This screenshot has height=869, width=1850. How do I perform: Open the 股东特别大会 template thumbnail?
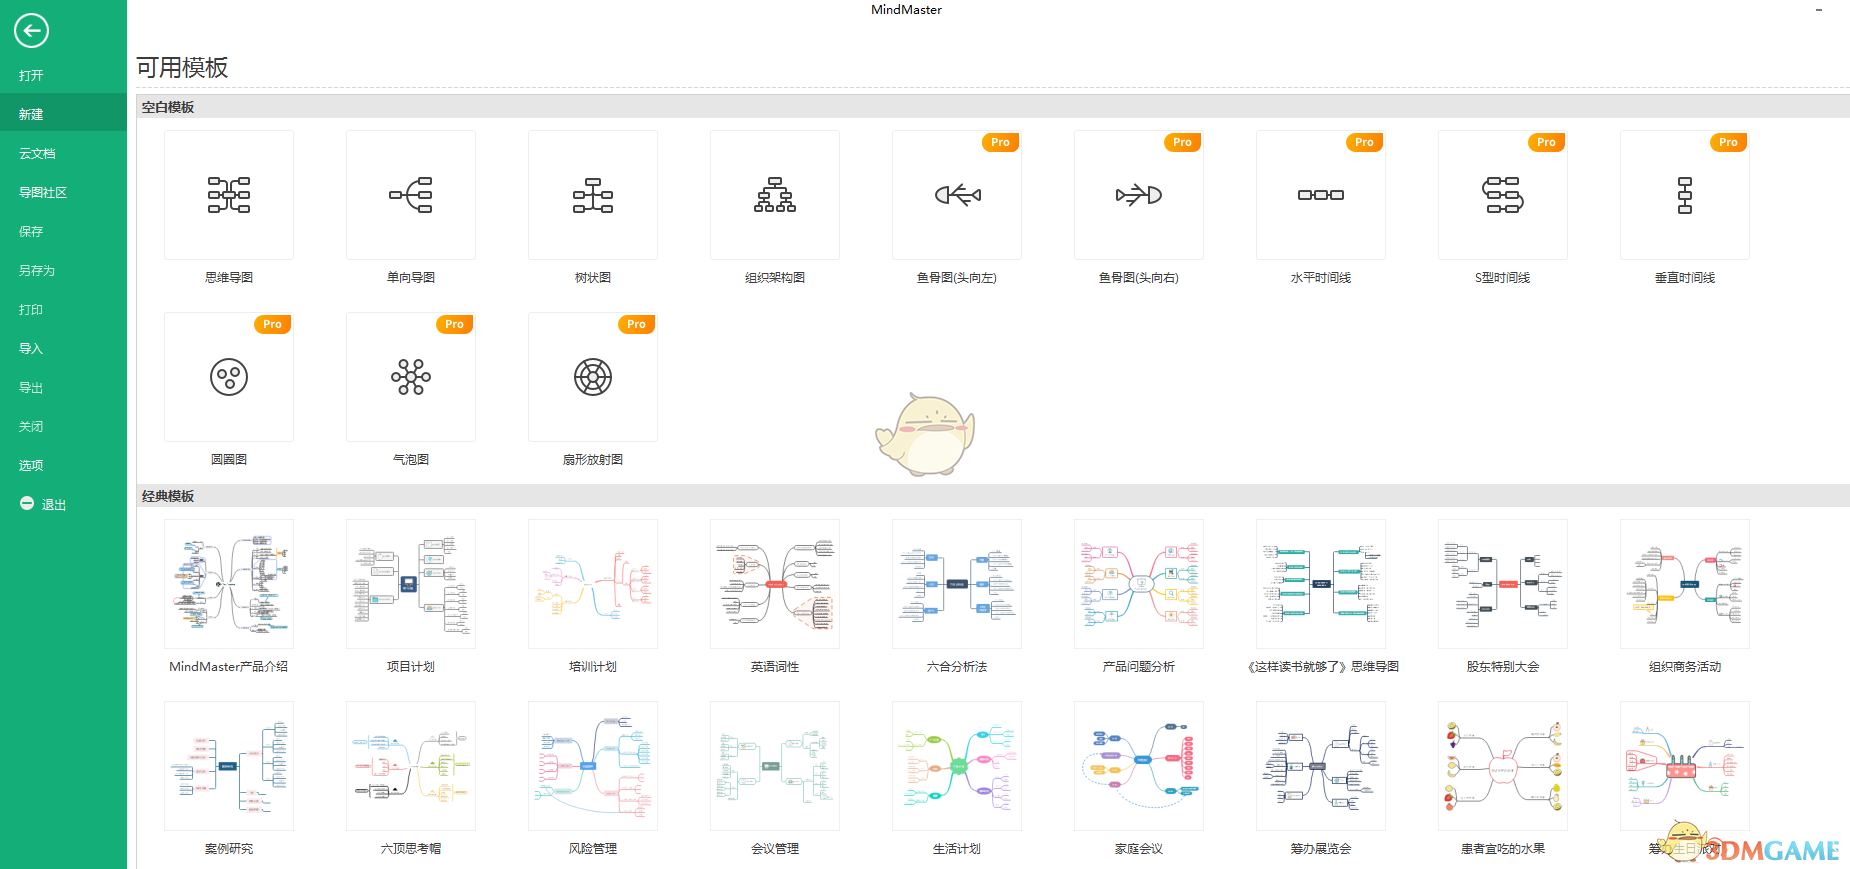click(1503, 584)
